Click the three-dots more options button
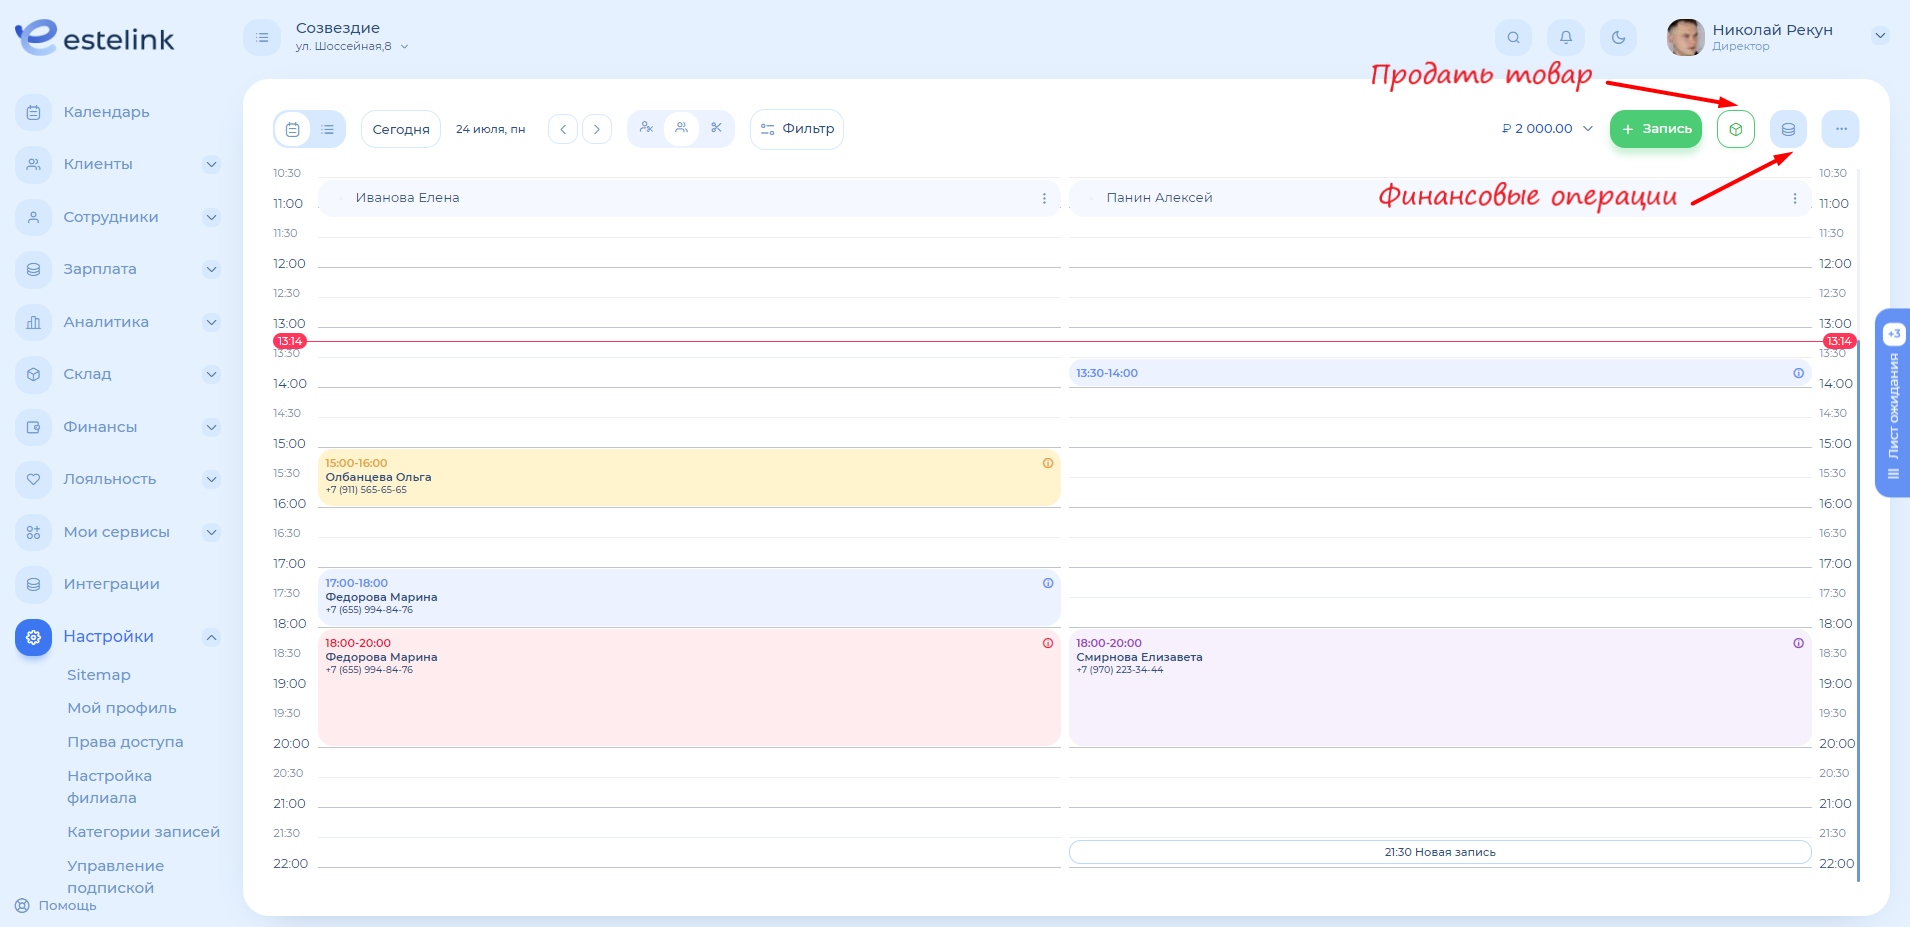This screenshot has width=1910, height=927. pos(1840,129)
